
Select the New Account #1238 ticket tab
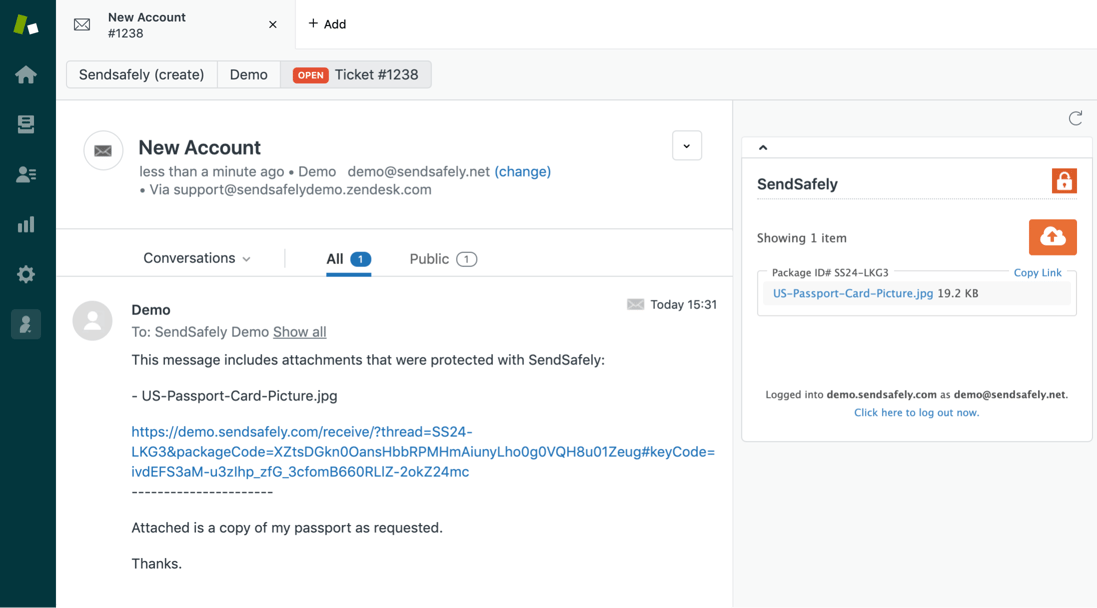point(147,24)
